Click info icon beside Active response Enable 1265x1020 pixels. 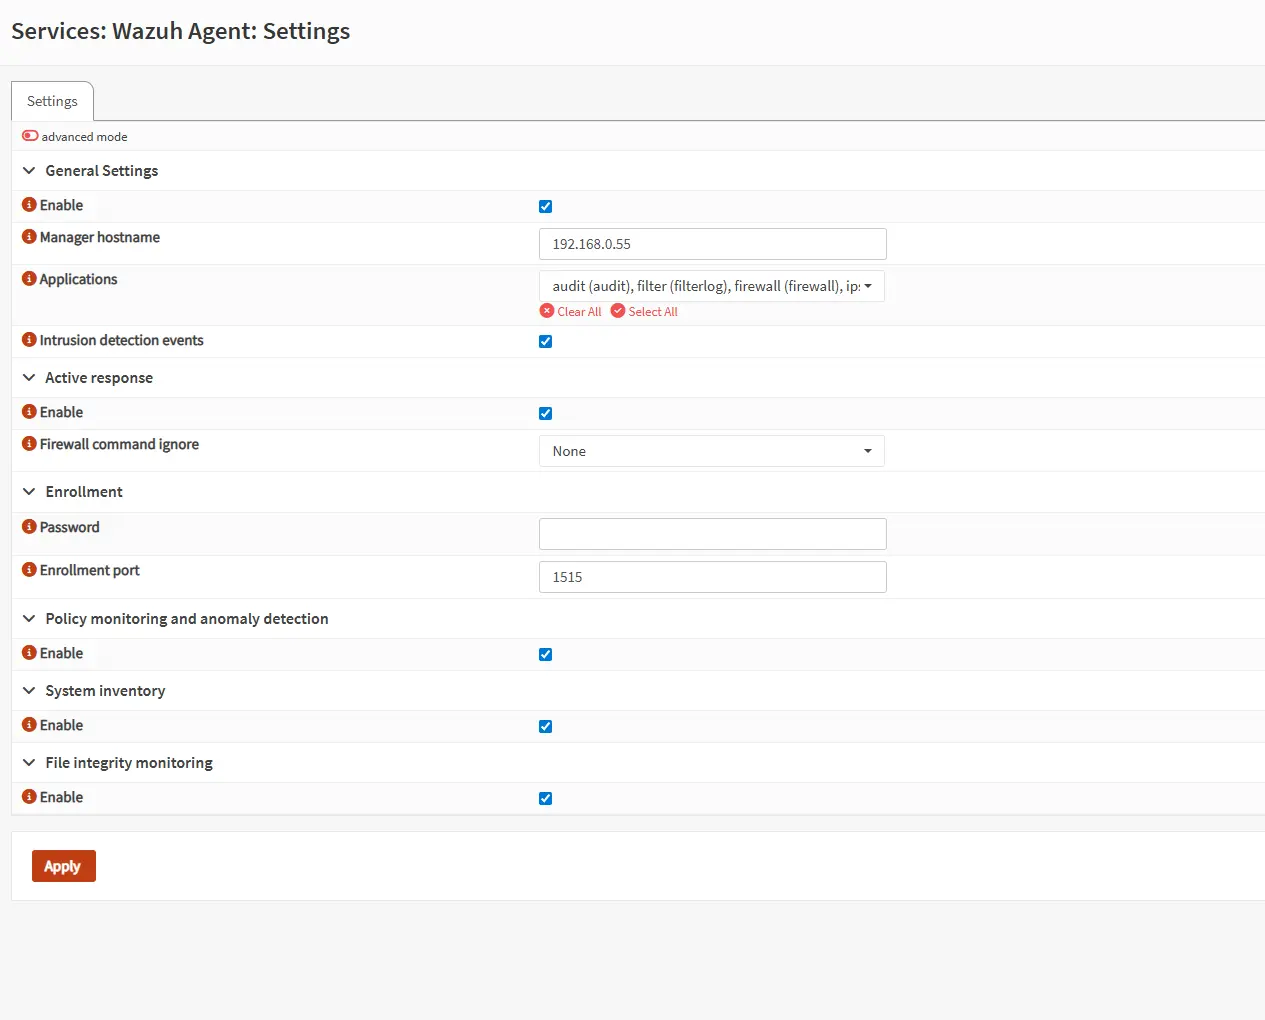pos(29,412)
